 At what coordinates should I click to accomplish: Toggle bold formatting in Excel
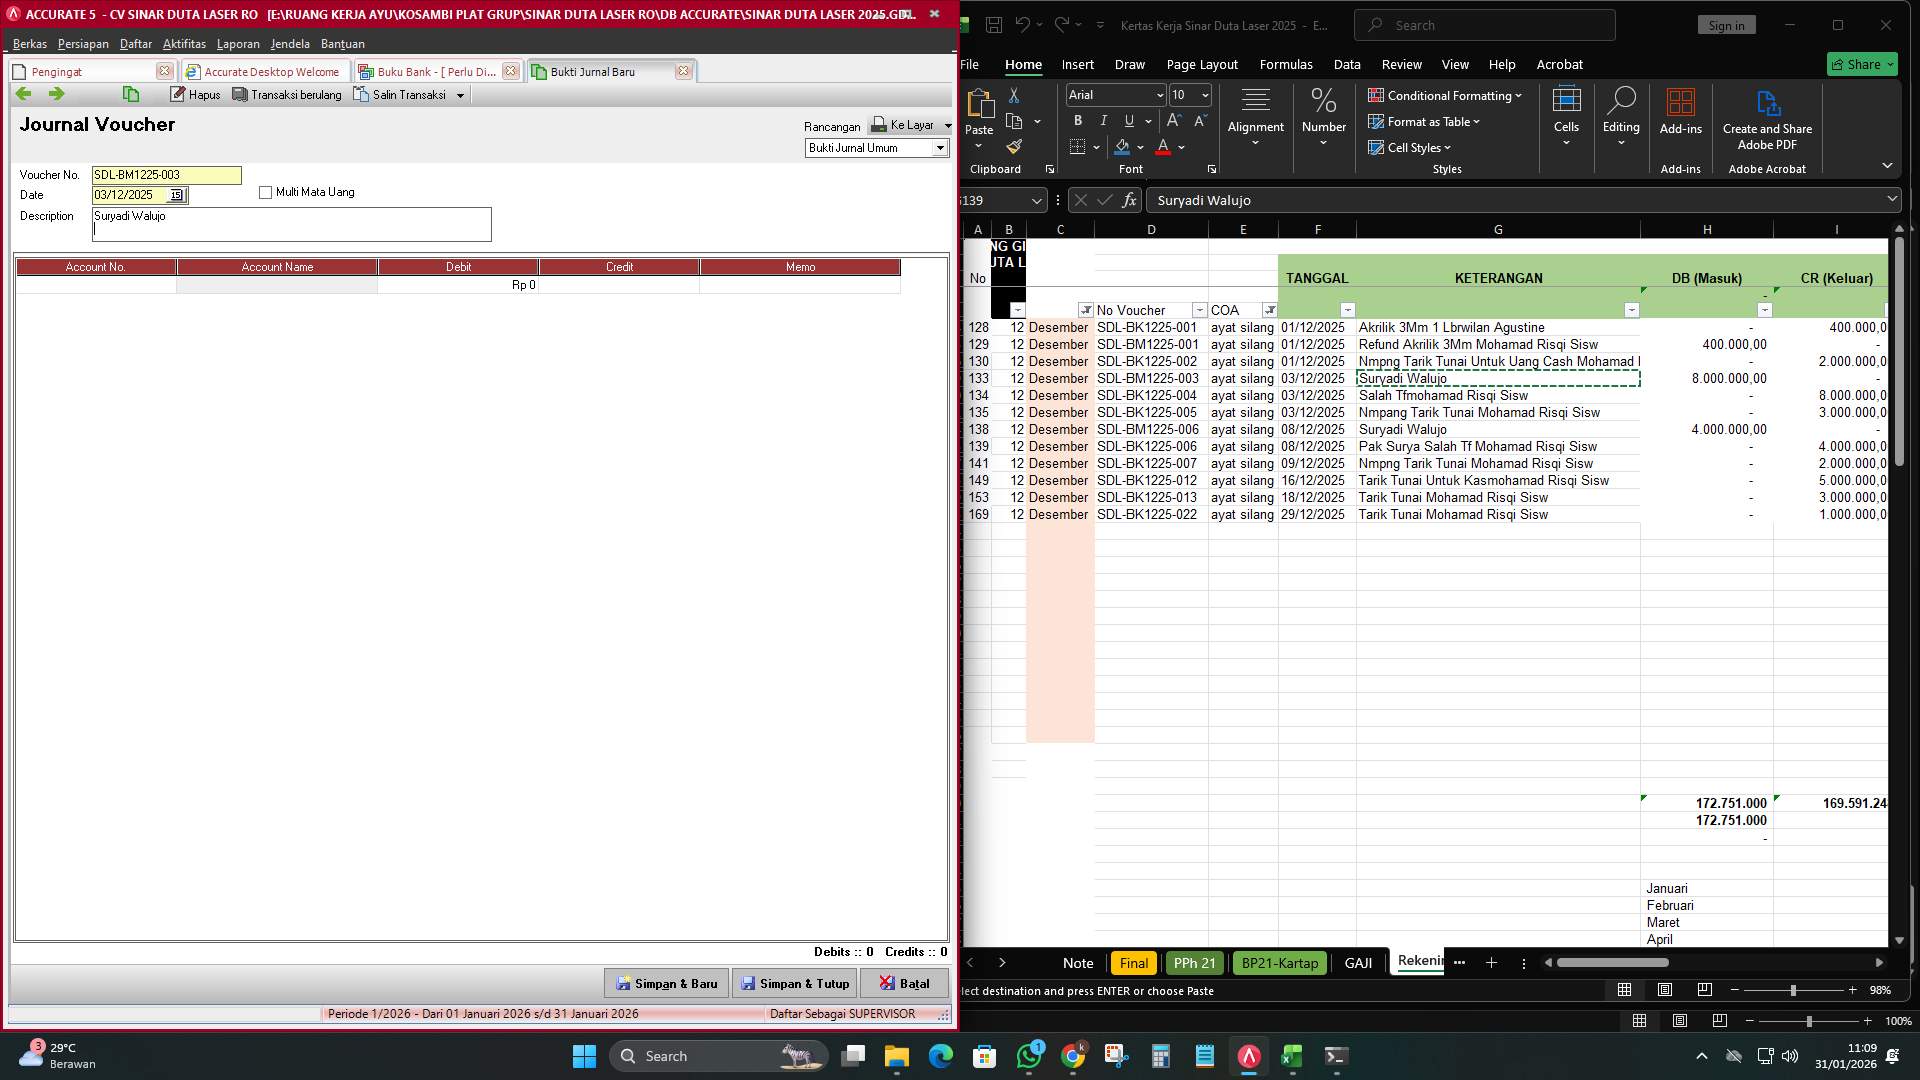pos(1077,120)
